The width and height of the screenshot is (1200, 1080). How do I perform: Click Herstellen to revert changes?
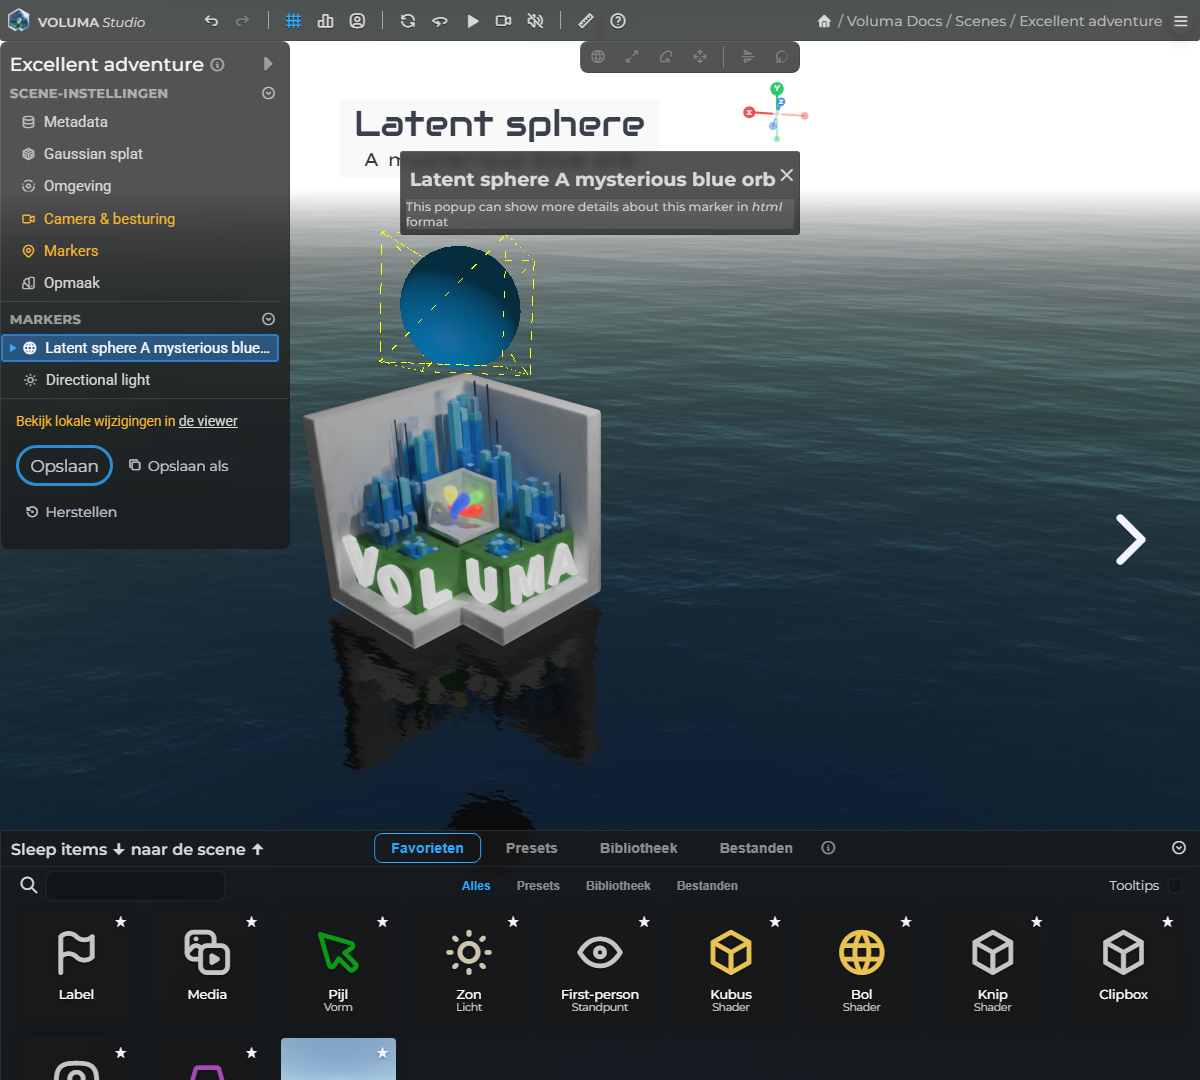(x=72, y=512)
